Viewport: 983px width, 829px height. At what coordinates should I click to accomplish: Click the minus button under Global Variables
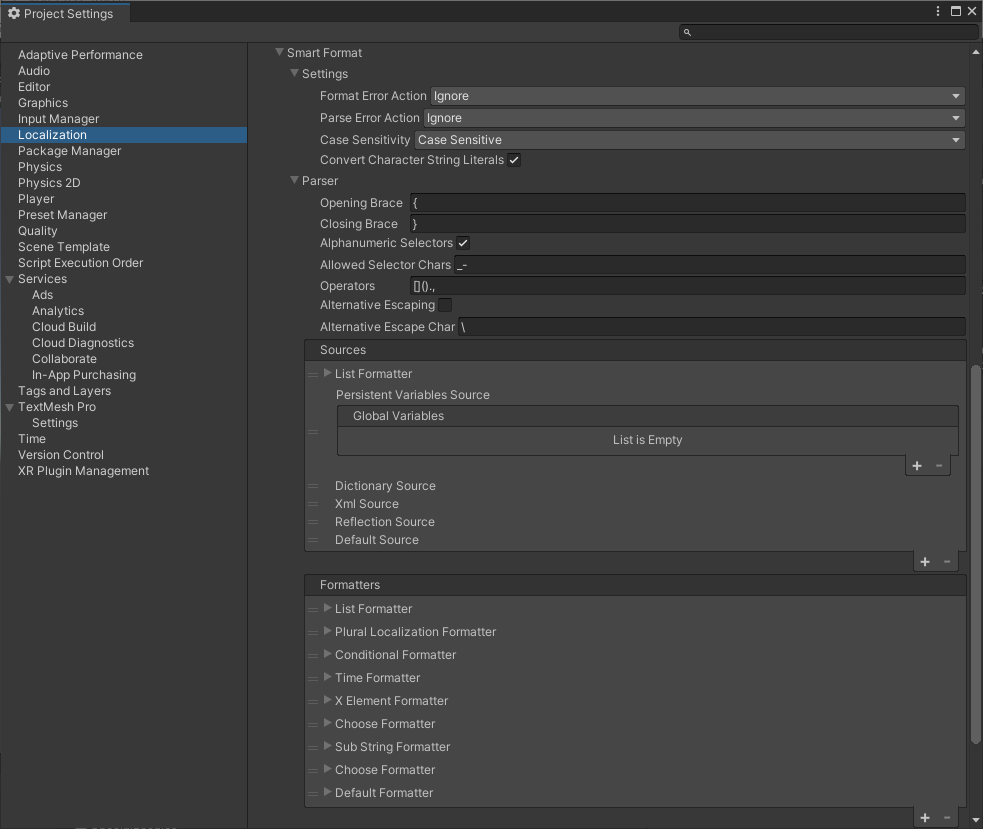(939, 465)
